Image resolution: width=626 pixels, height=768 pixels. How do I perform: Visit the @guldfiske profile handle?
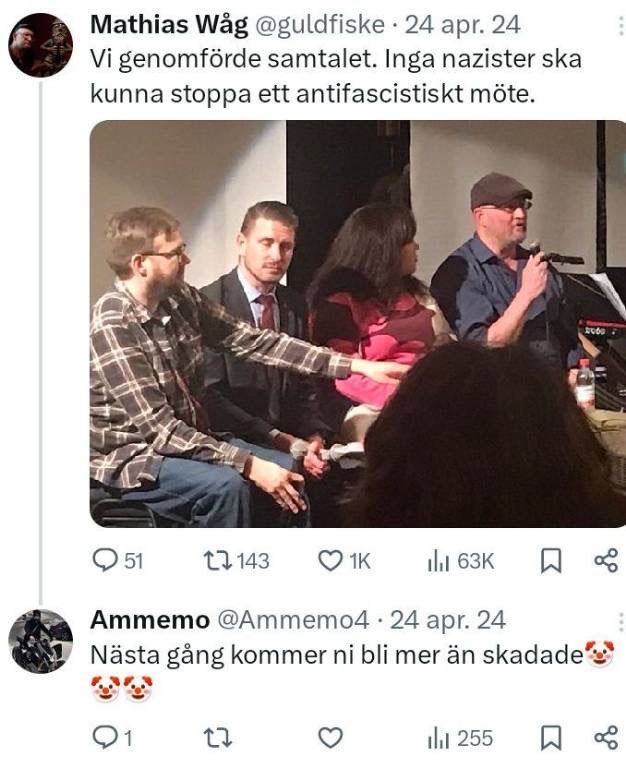(x=320, y=24)
